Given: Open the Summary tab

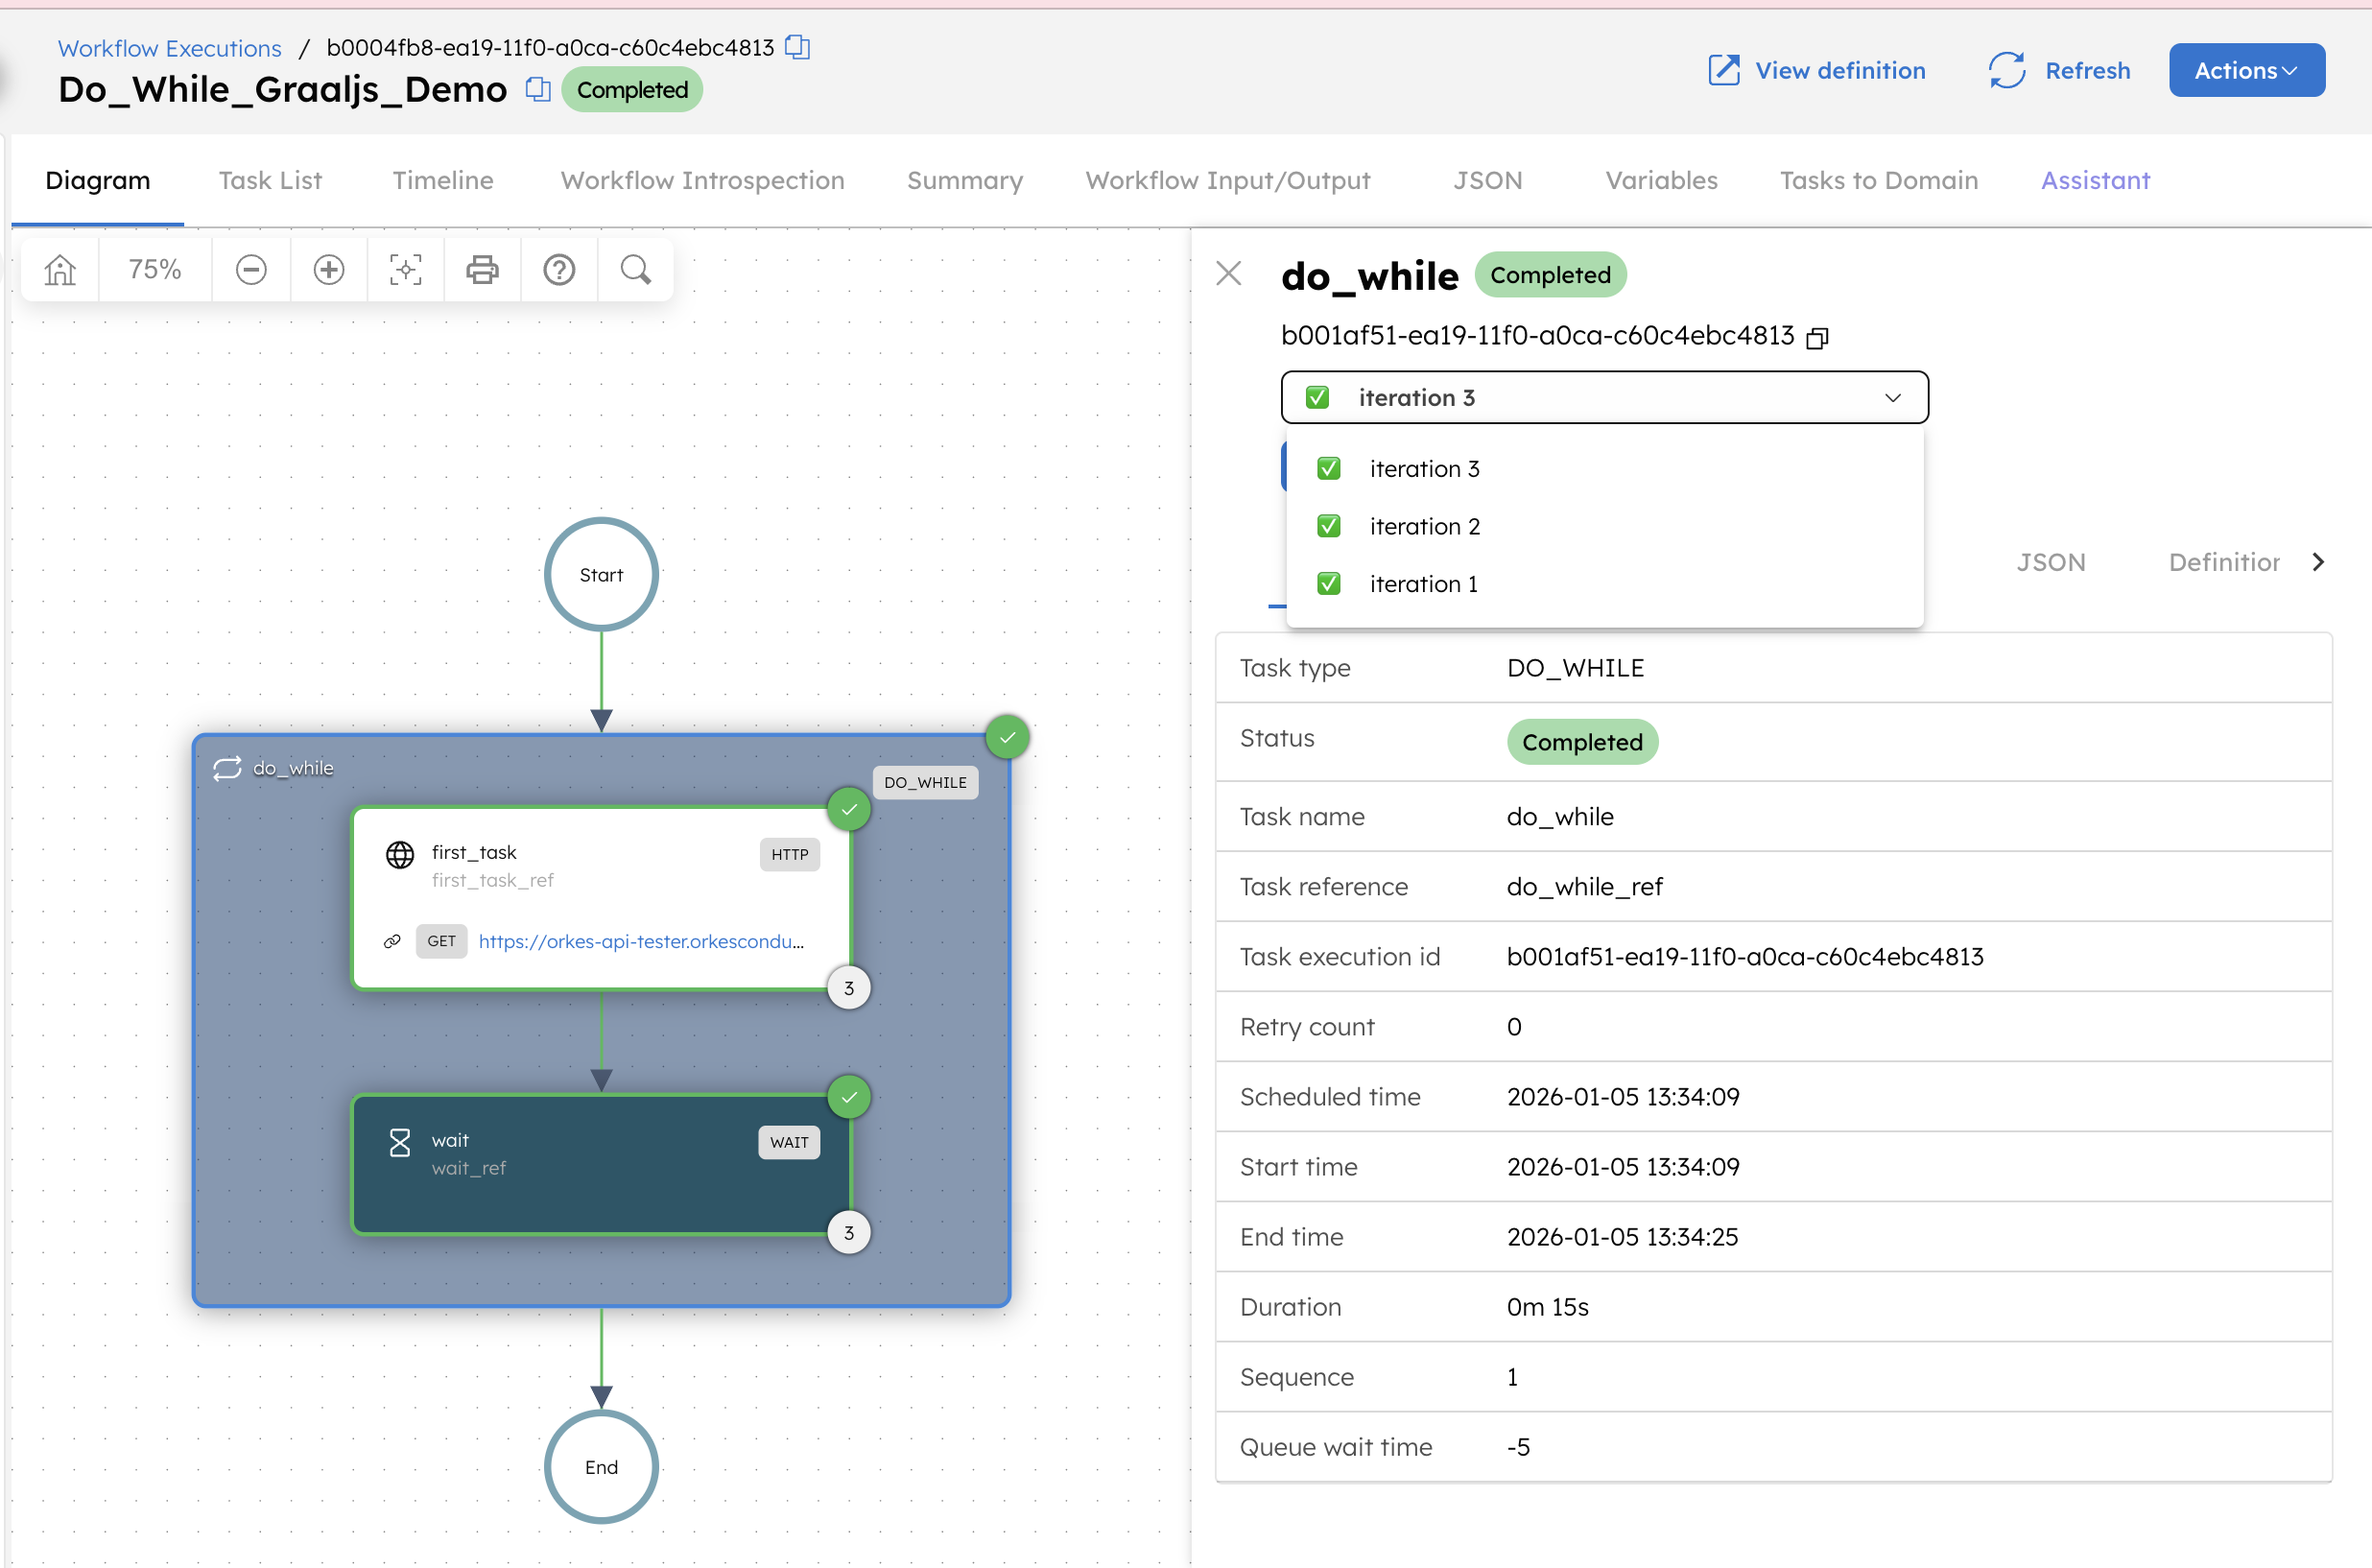Looking at the screenshot, I should pyautogui.click(x=964, y=180).
